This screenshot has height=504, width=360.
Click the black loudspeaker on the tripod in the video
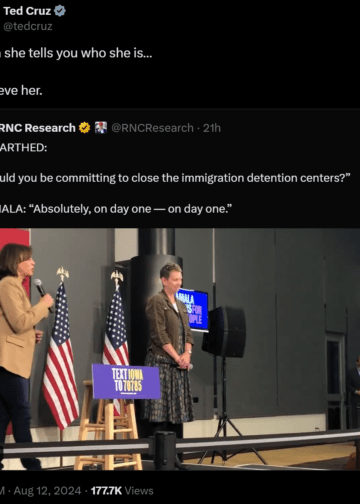tap(224, 331)
